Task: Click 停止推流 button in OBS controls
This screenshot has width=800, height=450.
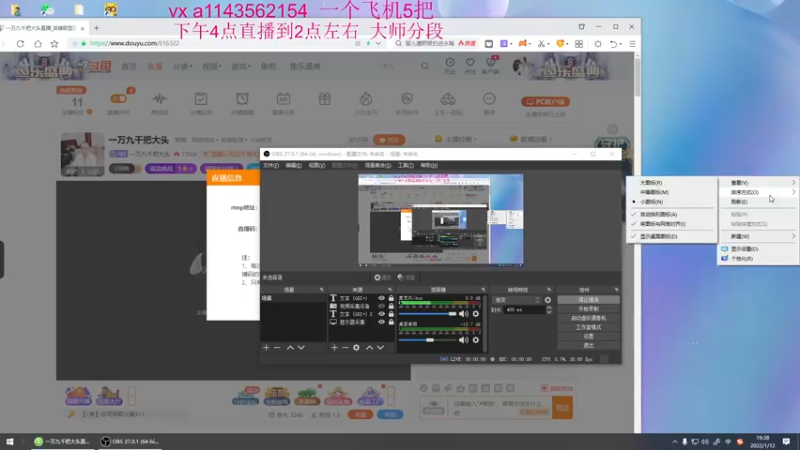Action: pyautogui.click(x=588, y=300)
